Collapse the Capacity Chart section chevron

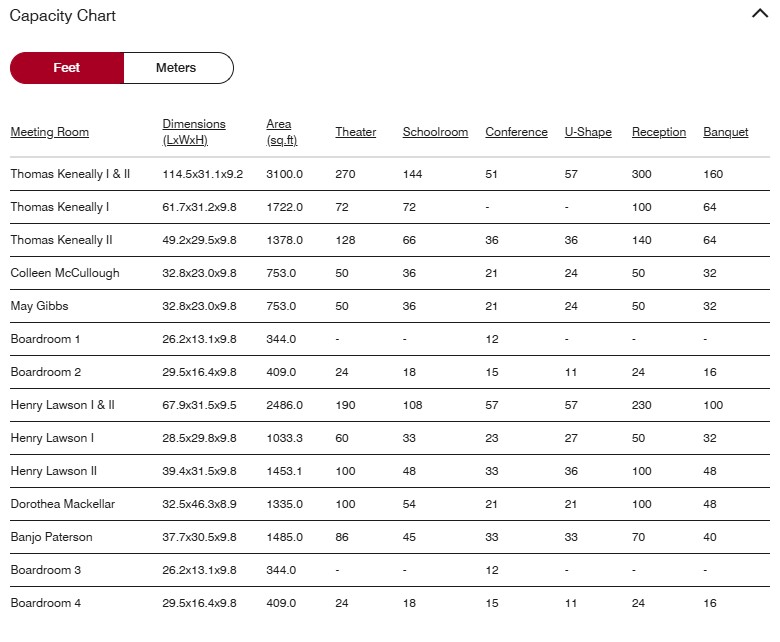click(759, 14)
